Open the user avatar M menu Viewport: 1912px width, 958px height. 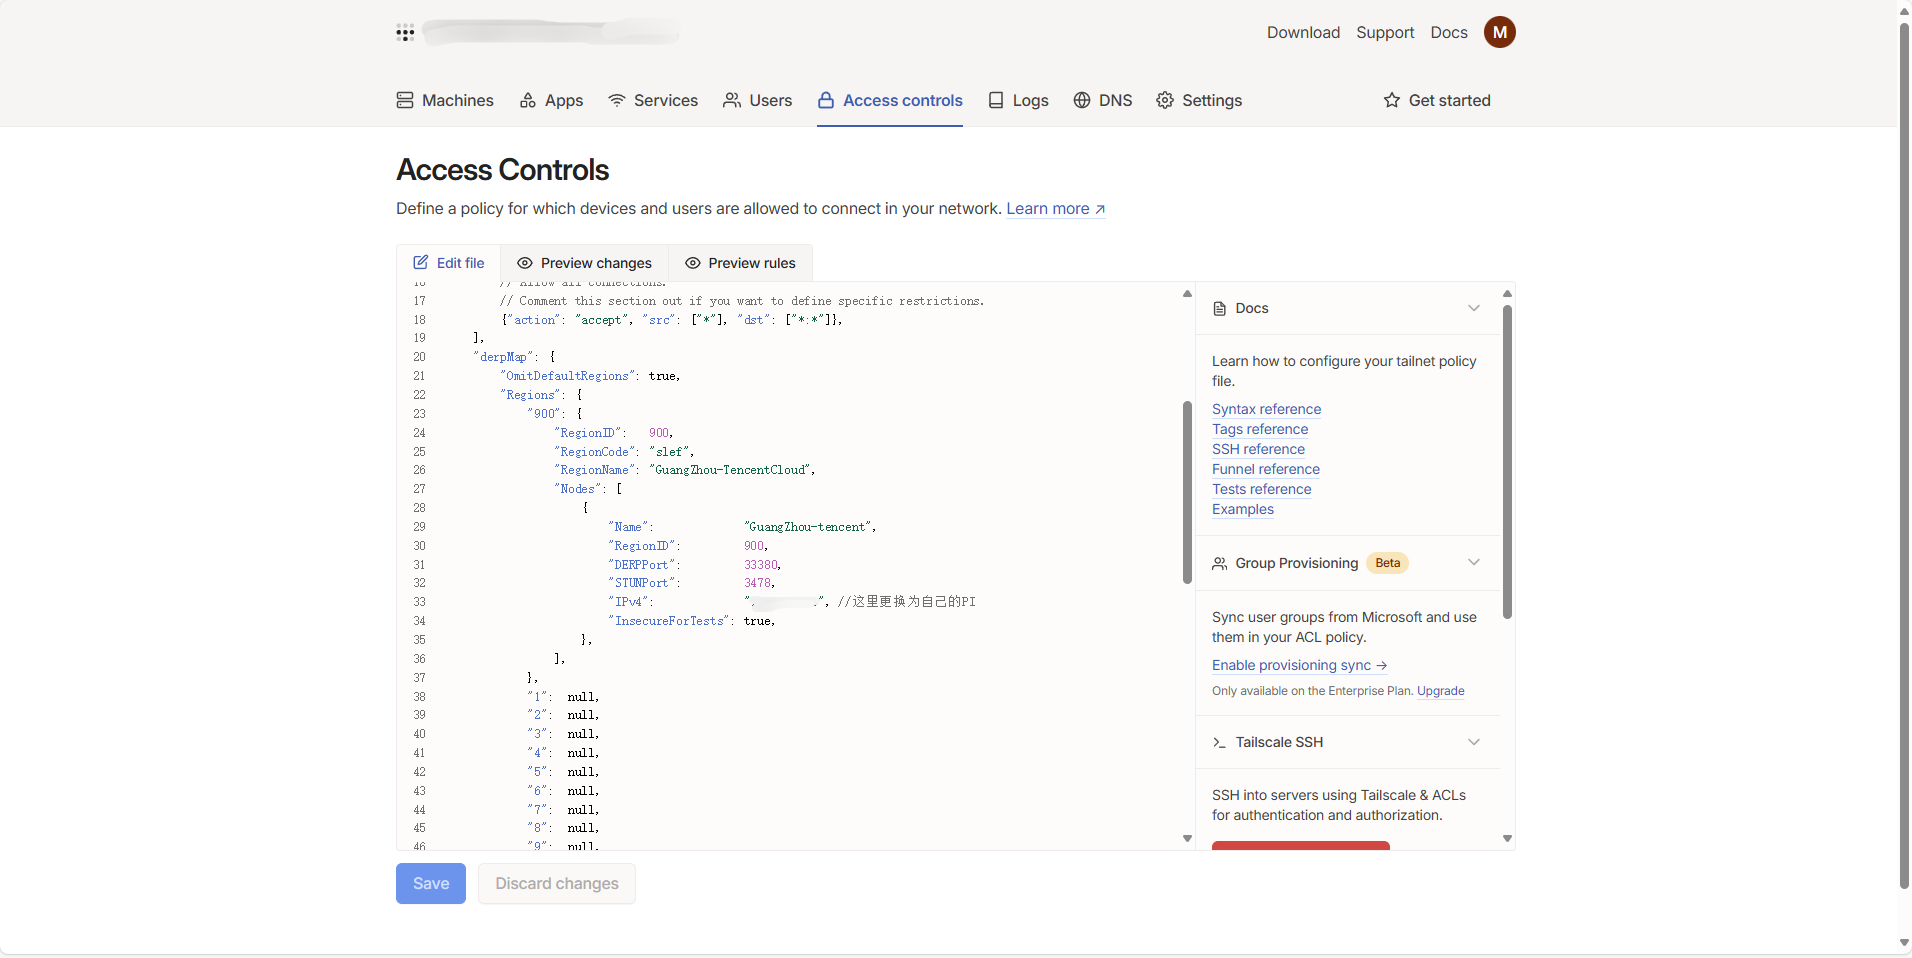coord(1499,32)
